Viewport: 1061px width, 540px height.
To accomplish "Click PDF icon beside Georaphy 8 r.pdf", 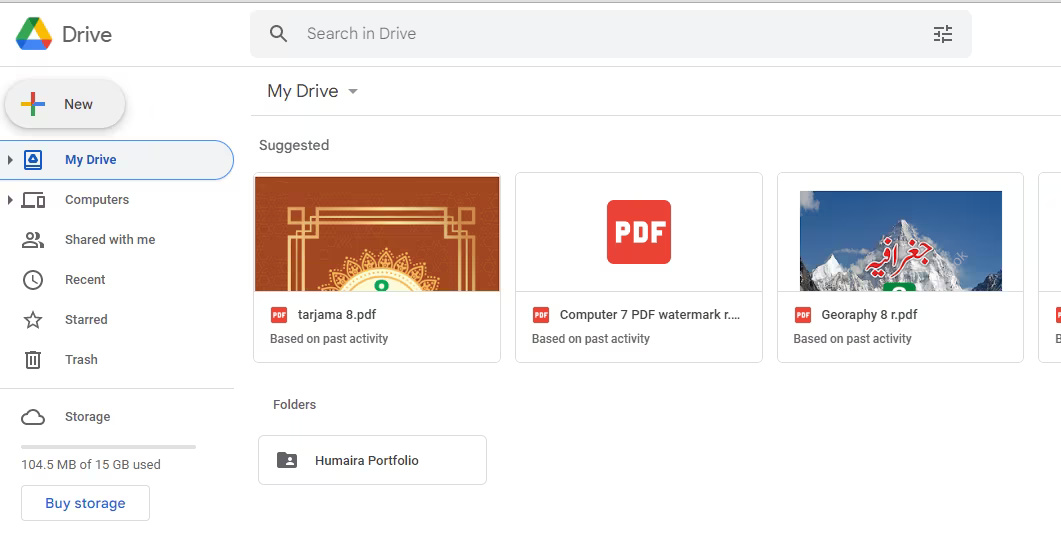I will [803, 315].
